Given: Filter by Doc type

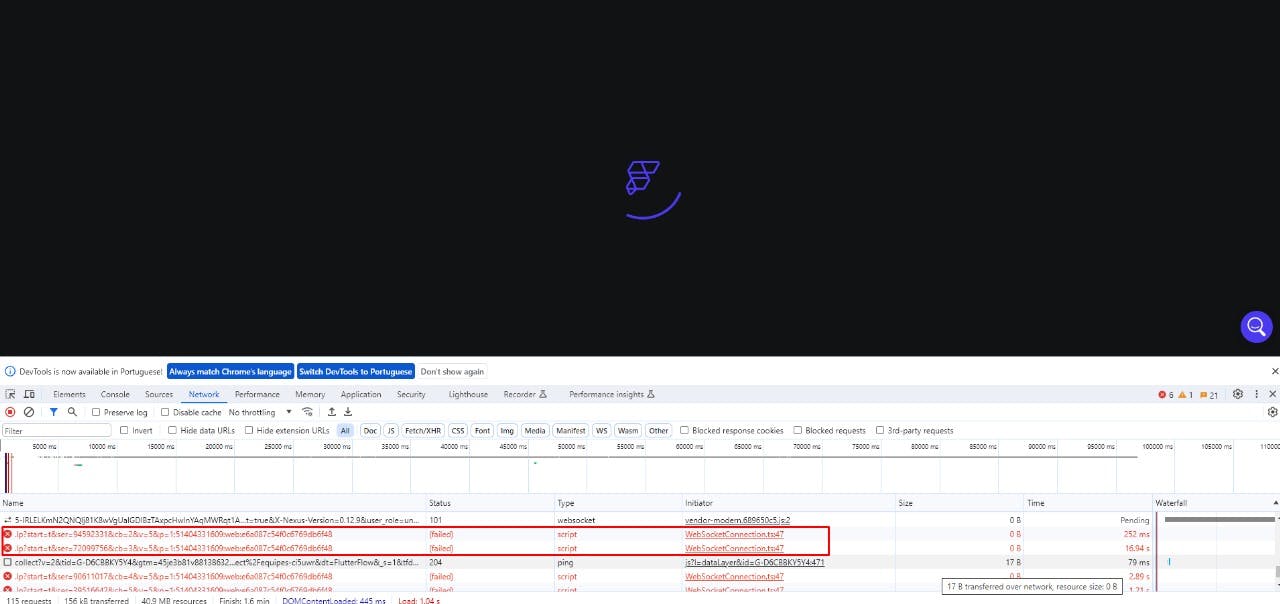Looking at the screenshot, I should tap(370, 431).
